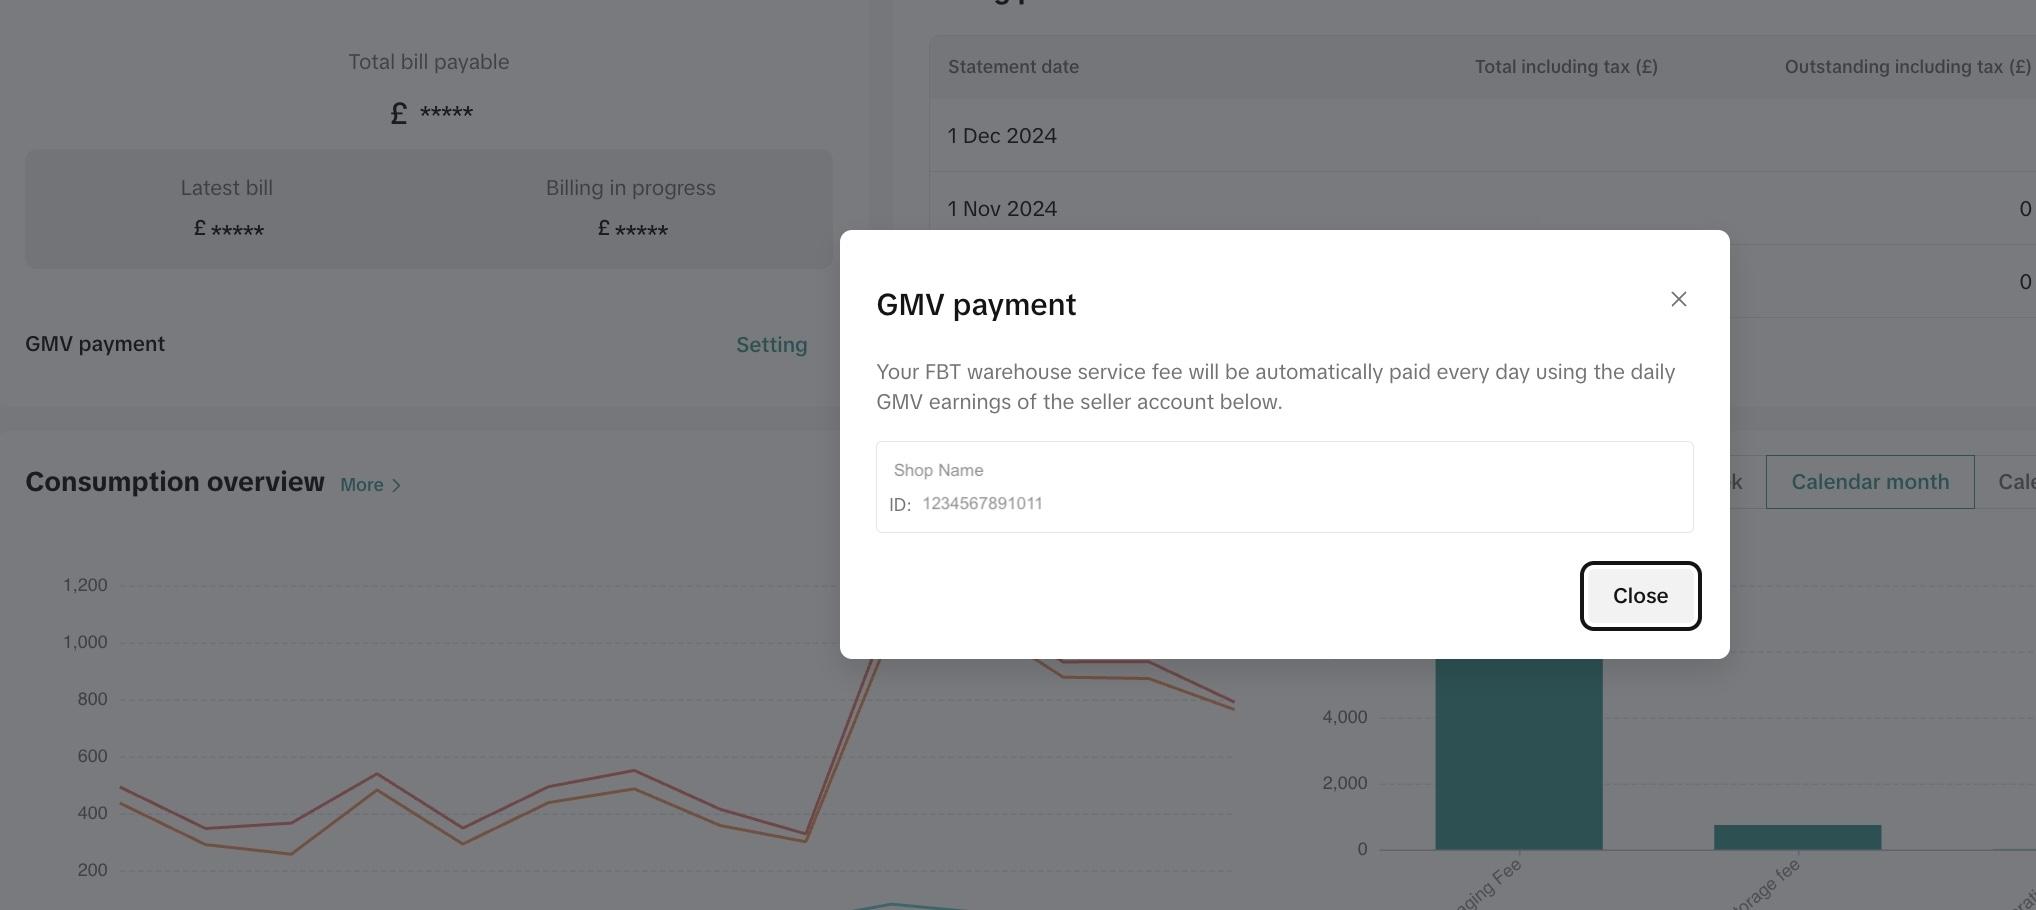
Task: Expand the chevron beside More
Action: (x=394, y=485)
